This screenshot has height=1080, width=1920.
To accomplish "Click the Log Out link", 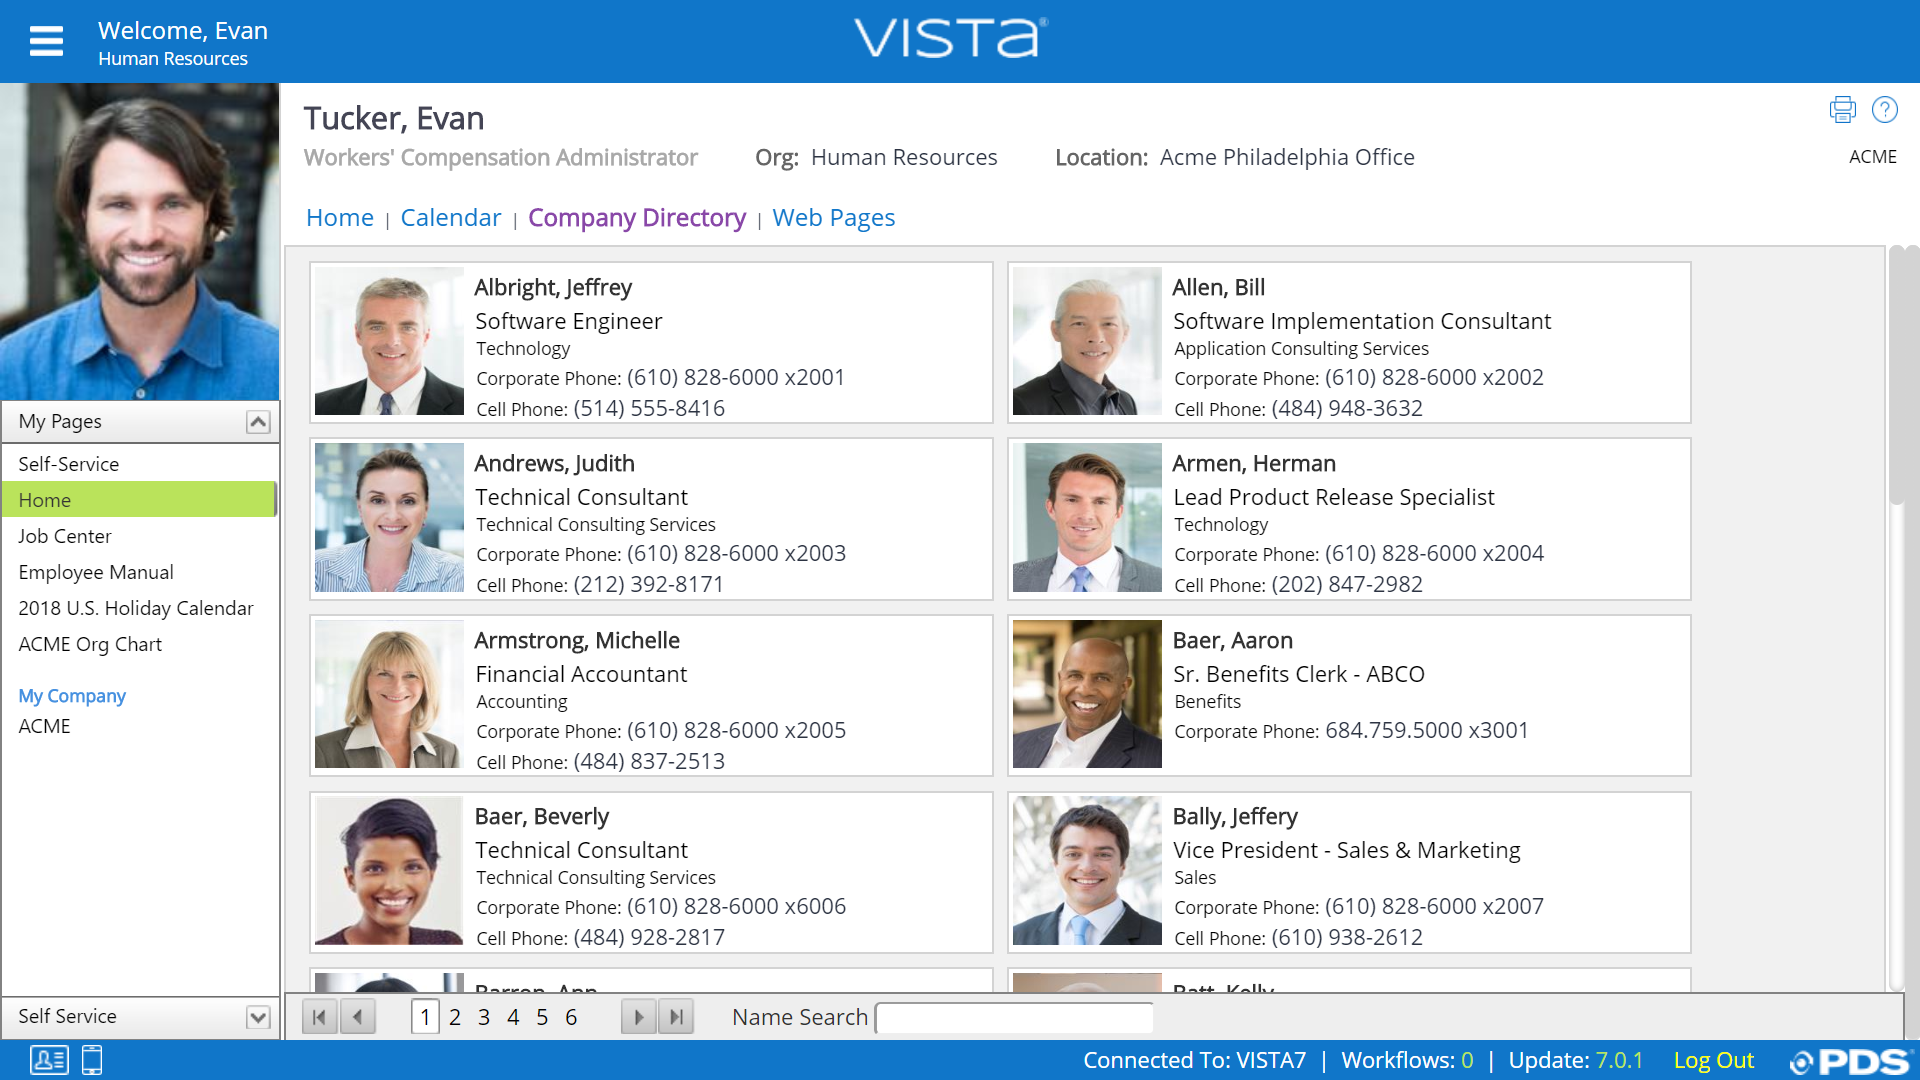I will coord(1713,1060).
